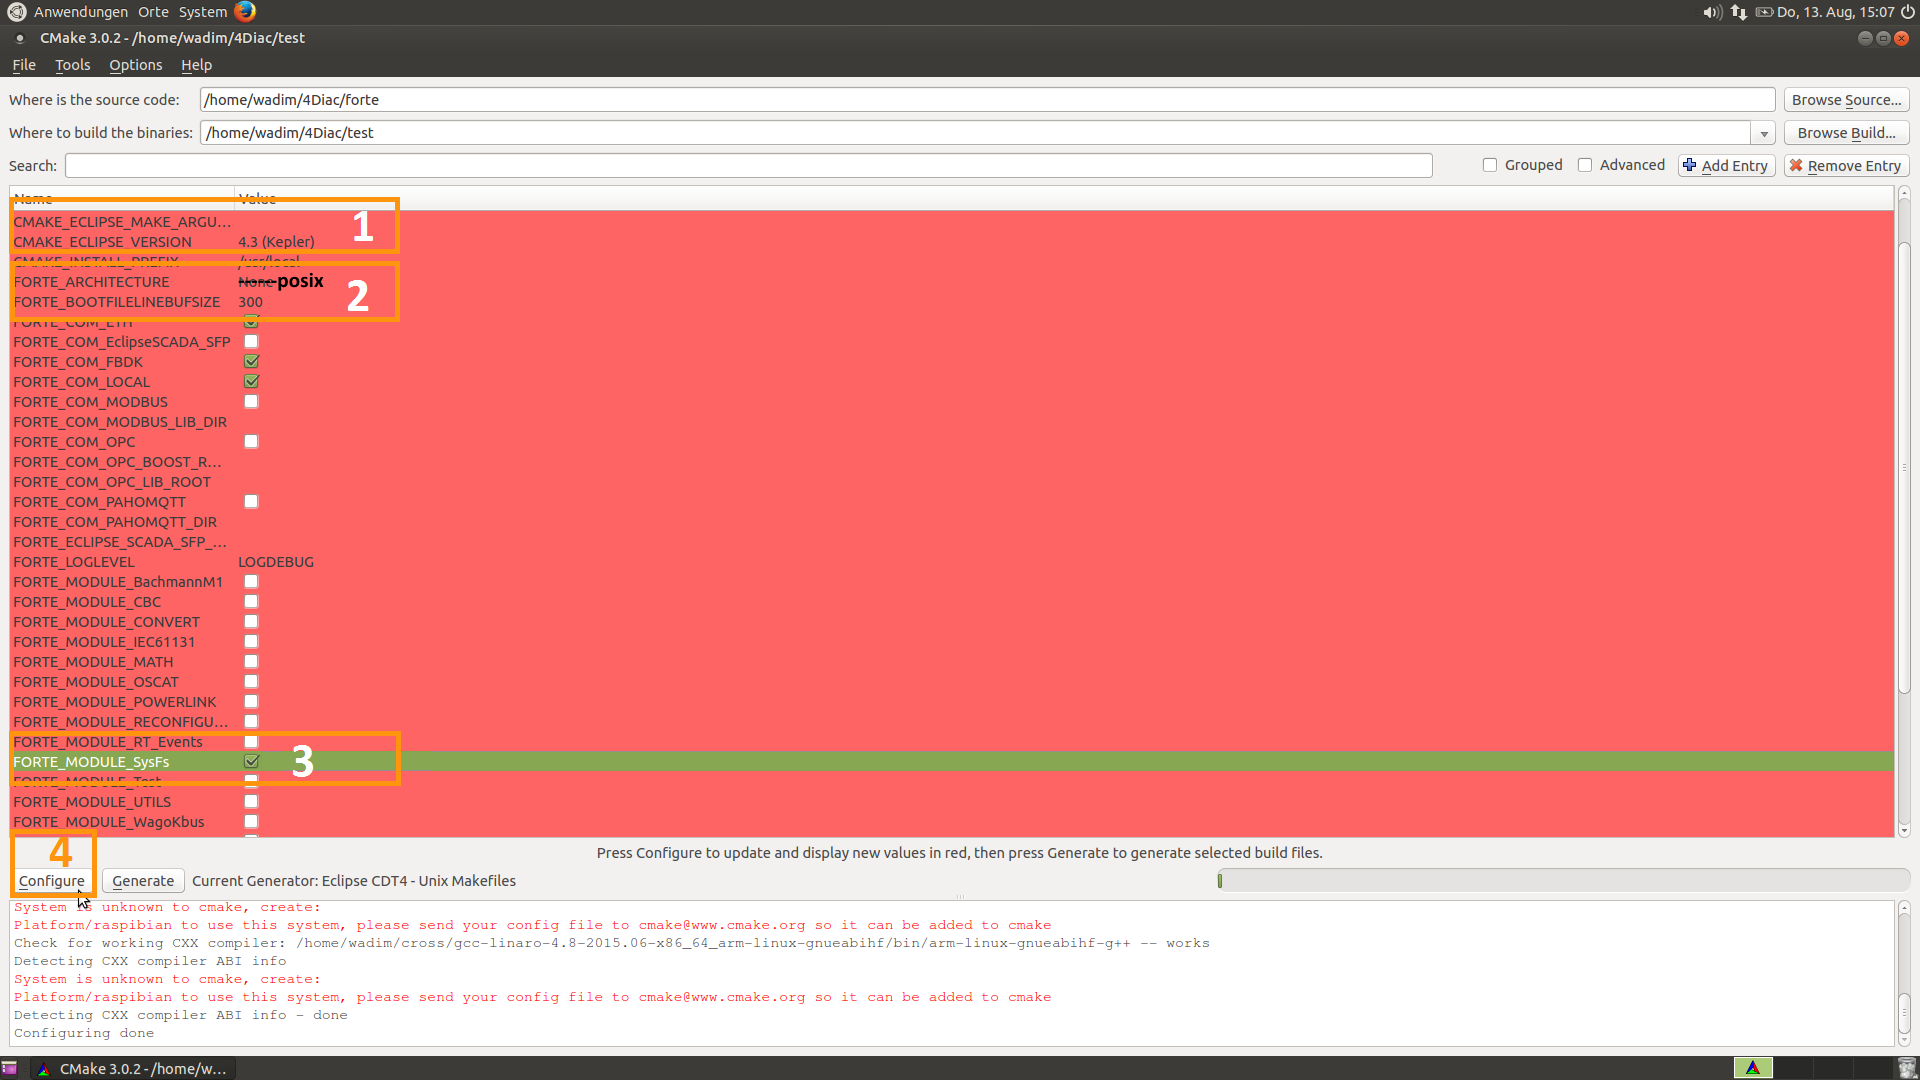Click the triangle indicator icon at bottom right
The image size is (1920, 1080).
click(1753, 1067)
